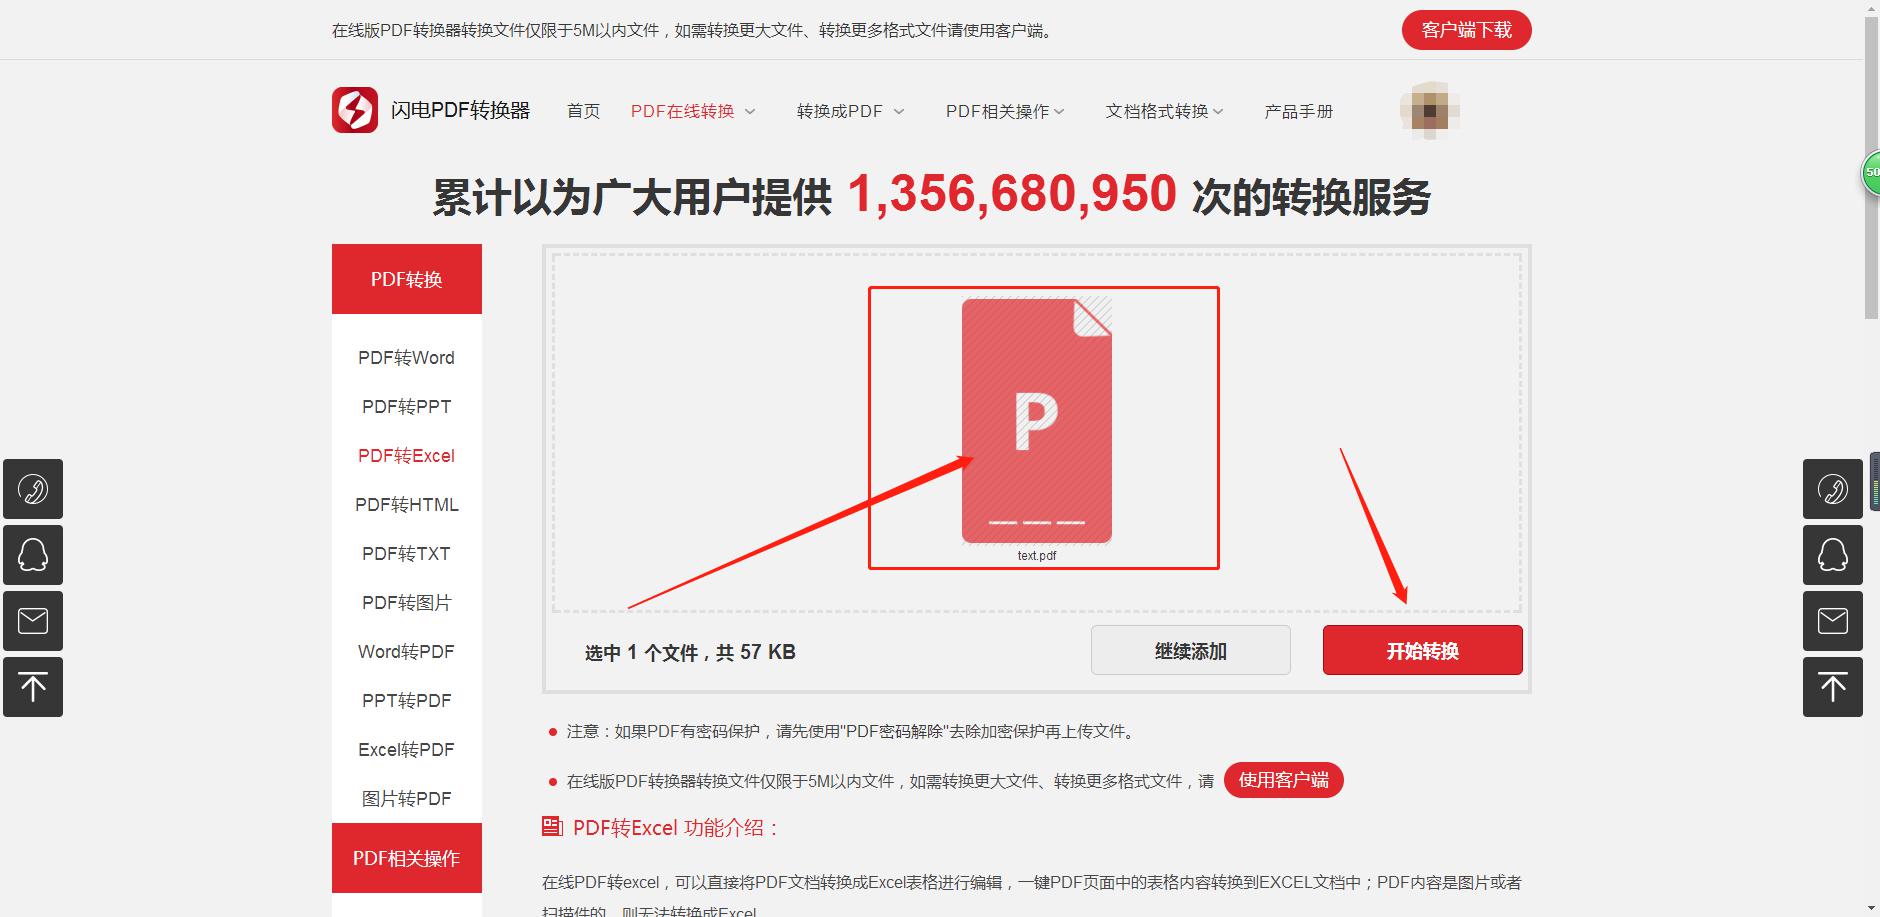Click the 继续添加 button
1880x917 pixels.
coord(1190,651)
